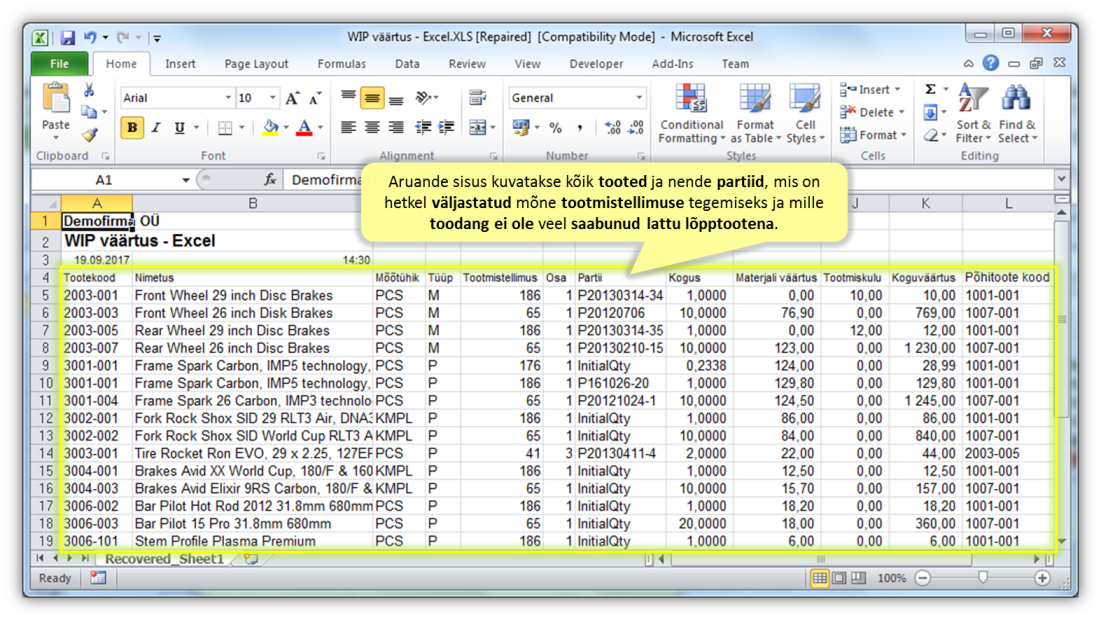
Task: Click the Cut scissors icon
Action: click(89, 91)
